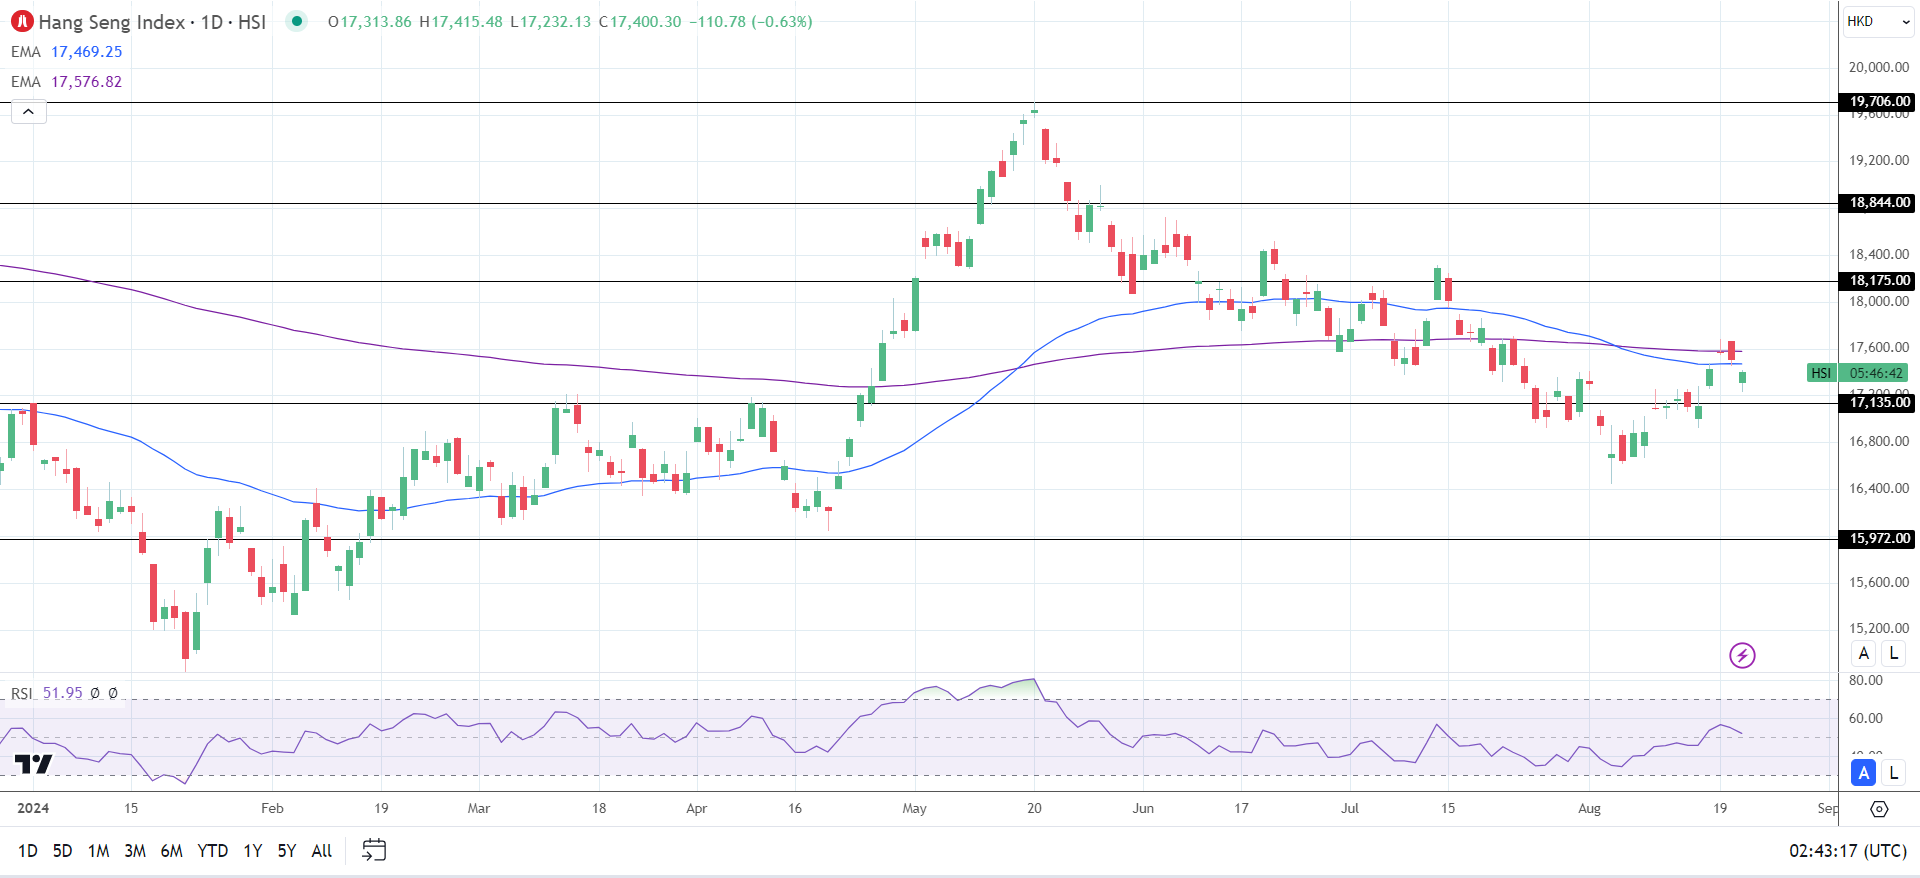
Task: Open the HKD currency dropdown
Action: 1878,21
